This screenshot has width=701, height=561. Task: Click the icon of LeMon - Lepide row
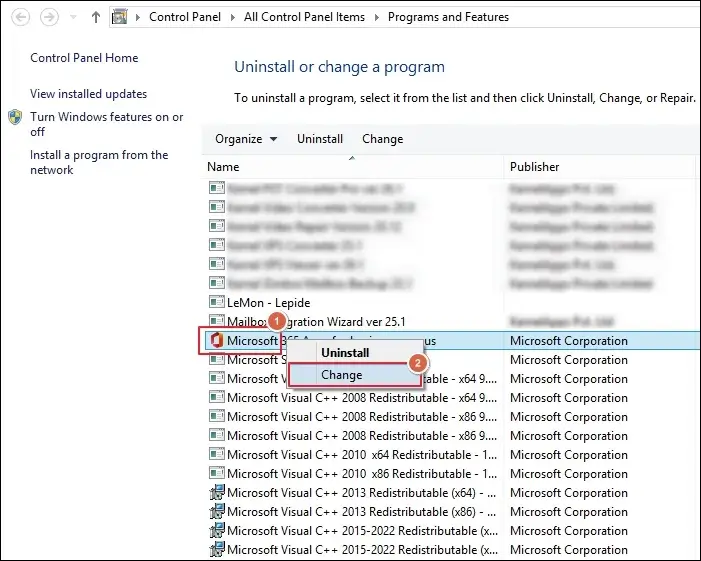[217, 302]
